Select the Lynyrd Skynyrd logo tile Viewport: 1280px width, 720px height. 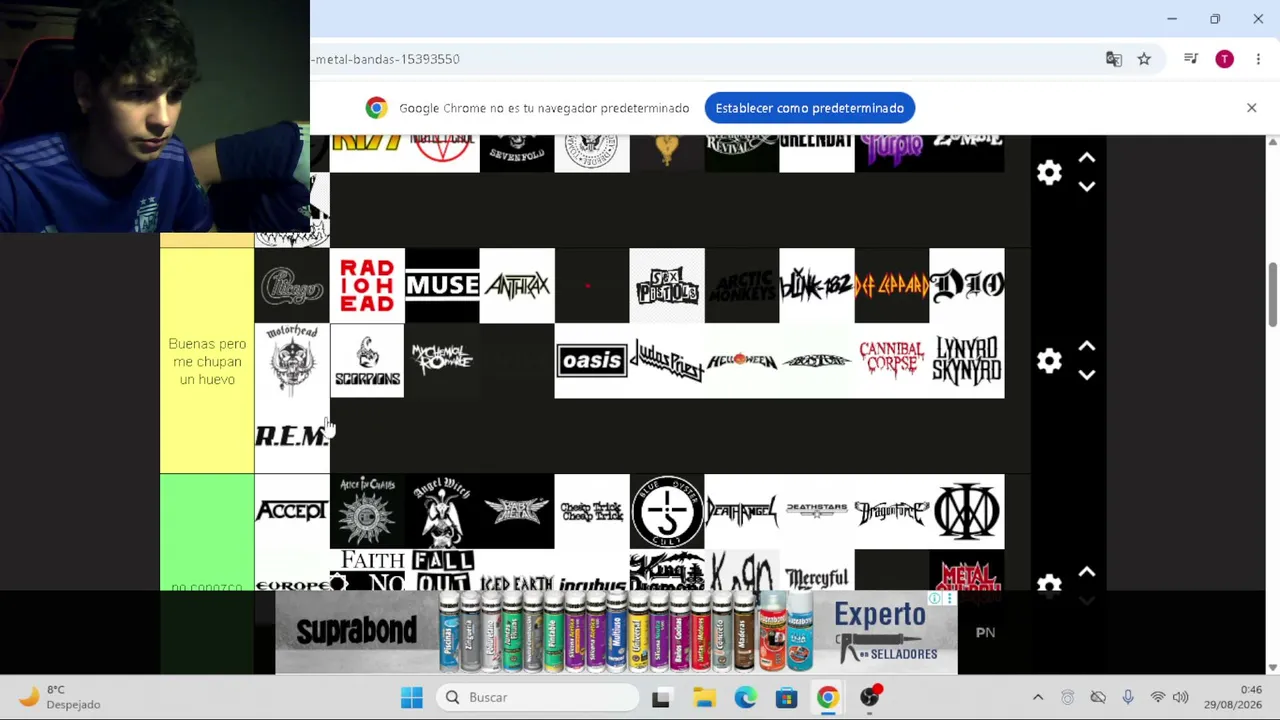967,361
